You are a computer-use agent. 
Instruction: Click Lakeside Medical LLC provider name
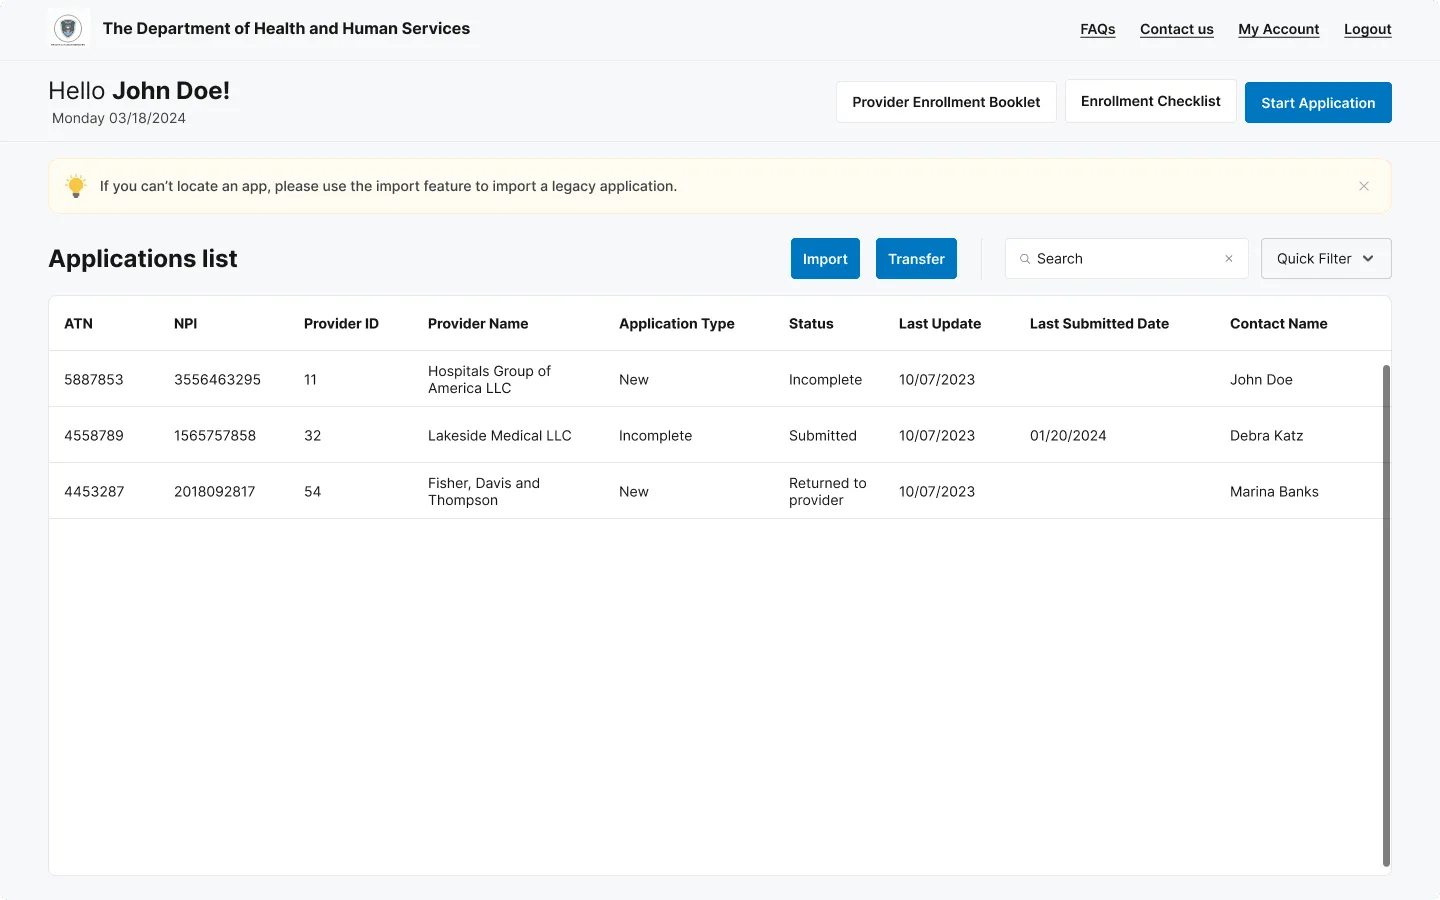[500, 436]
